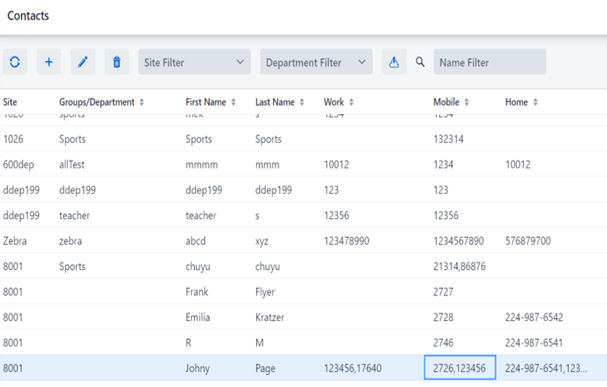Refresh the contacts list
This screenshot has height=387, width=607.
[x=15, y=62]
